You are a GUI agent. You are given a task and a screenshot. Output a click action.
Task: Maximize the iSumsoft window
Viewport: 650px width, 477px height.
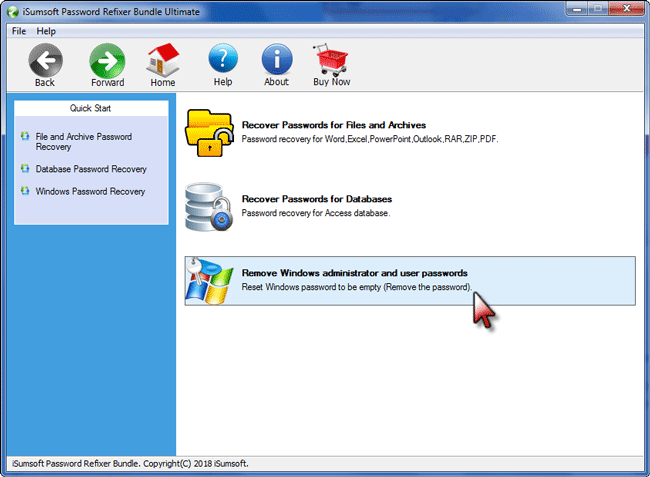(x=598, y=9)
